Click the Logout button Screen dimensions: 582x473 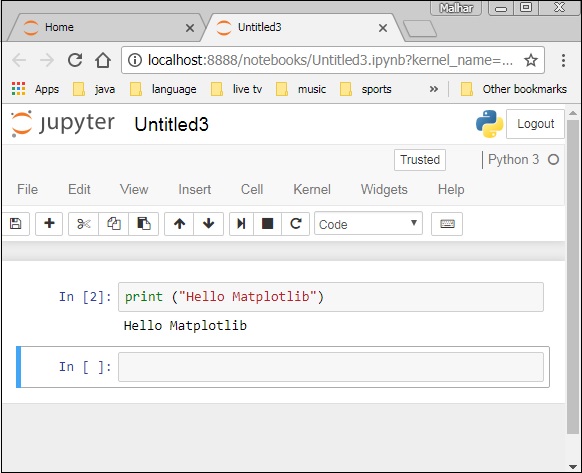click(535, 124)
